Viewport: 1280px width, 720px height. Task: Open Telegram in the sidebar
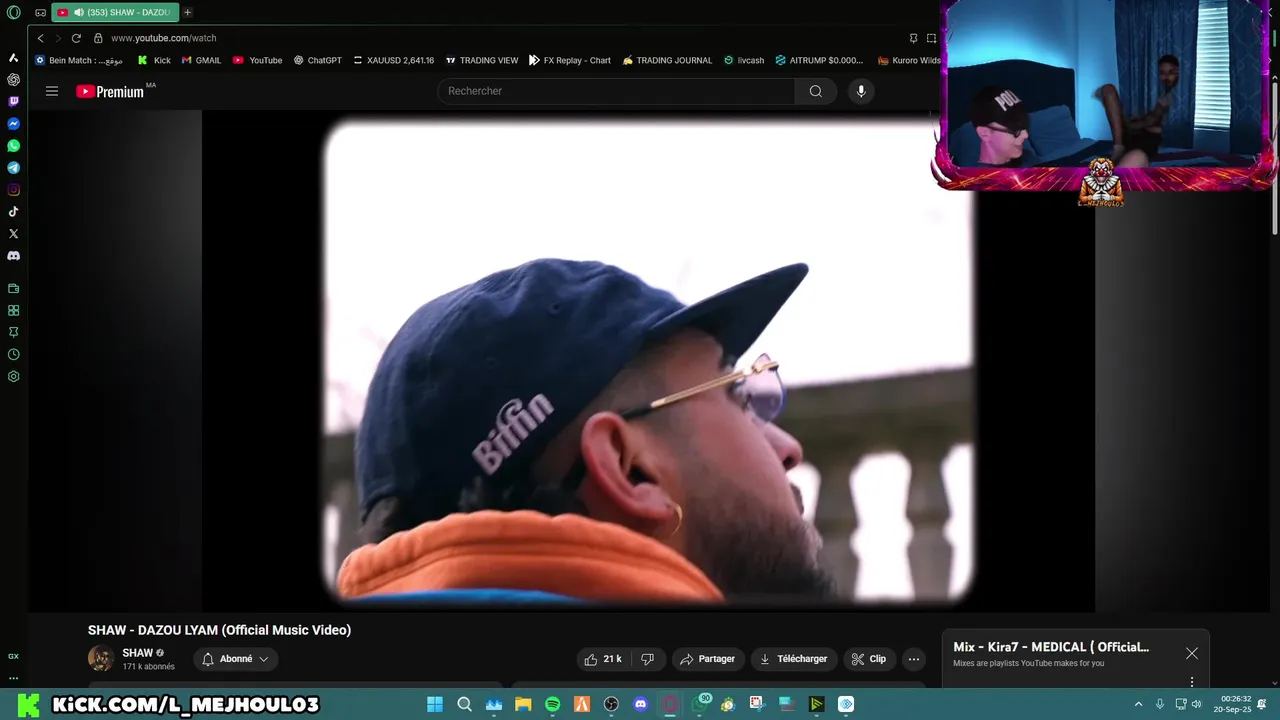13,168
